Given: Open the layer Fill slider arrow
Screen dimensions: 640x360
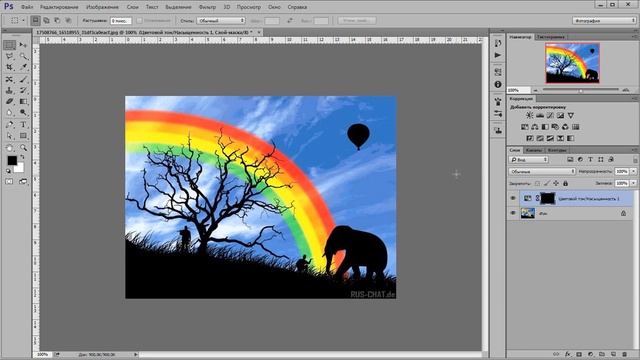Looking at the screenshot, I should click(x=633, y=183).
